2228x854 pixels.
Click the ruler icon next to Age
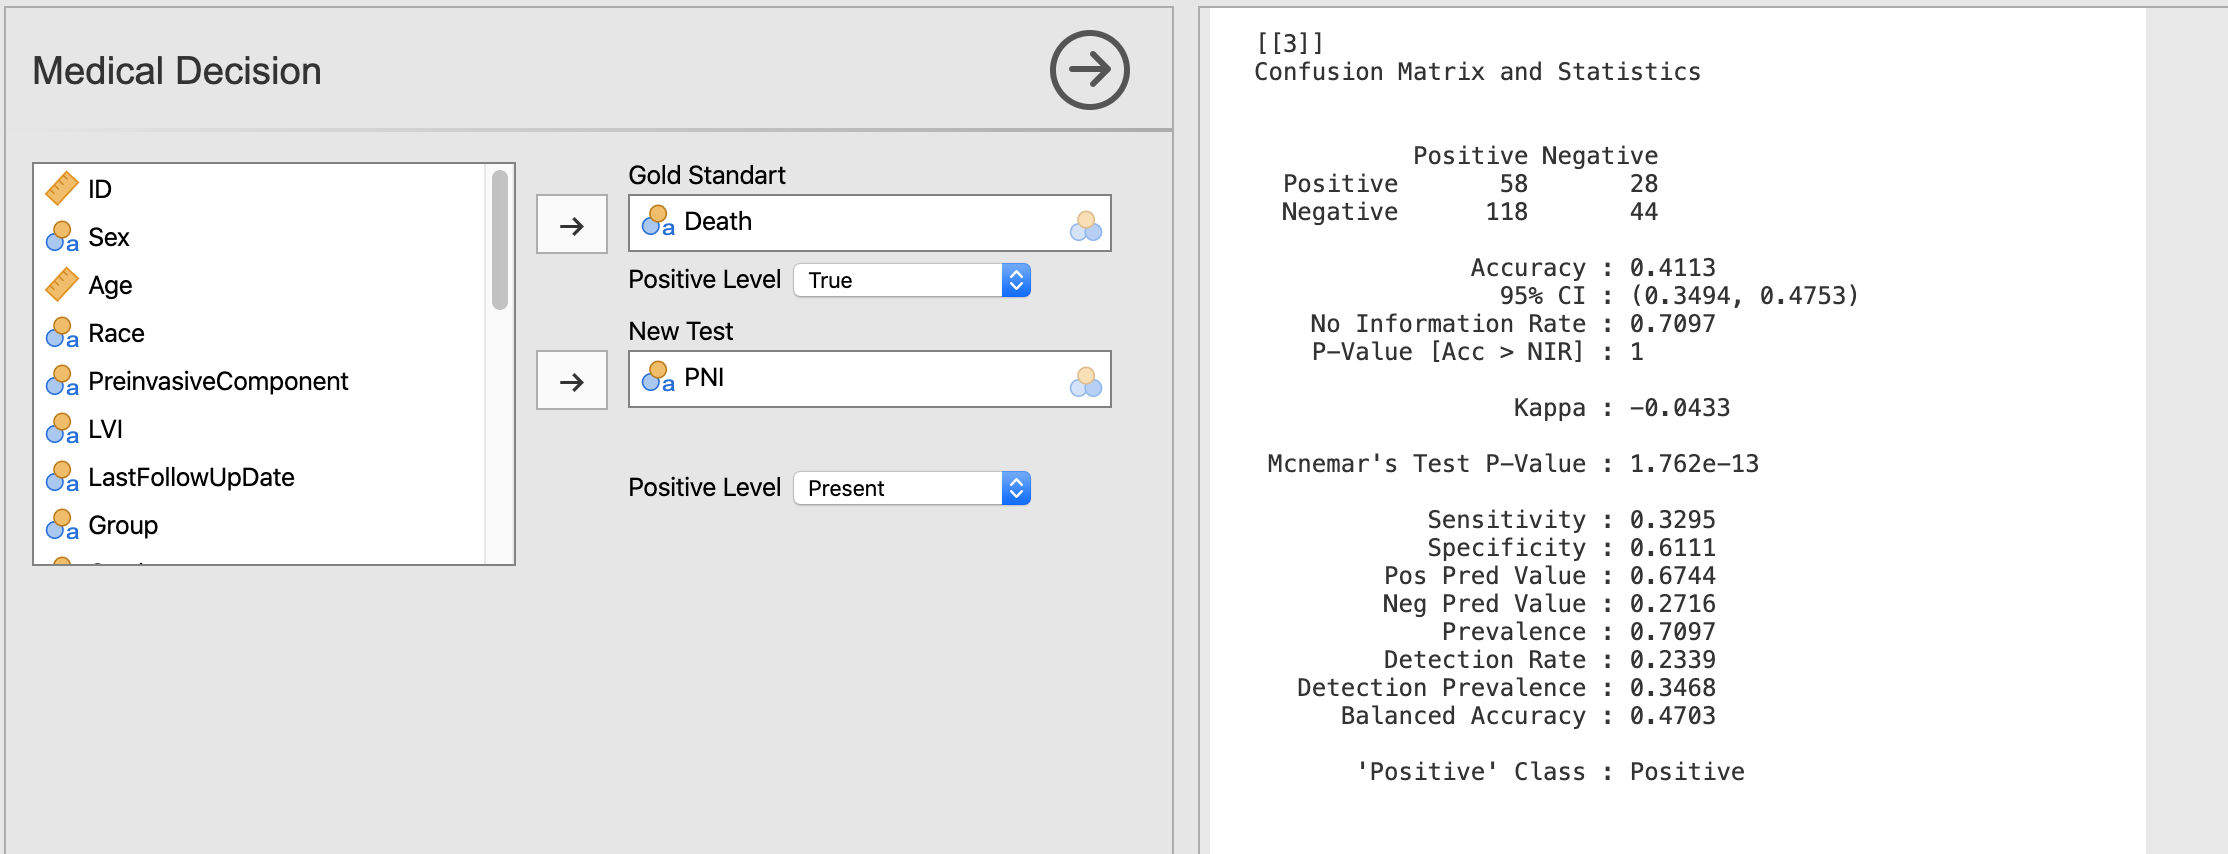[62, 285]
